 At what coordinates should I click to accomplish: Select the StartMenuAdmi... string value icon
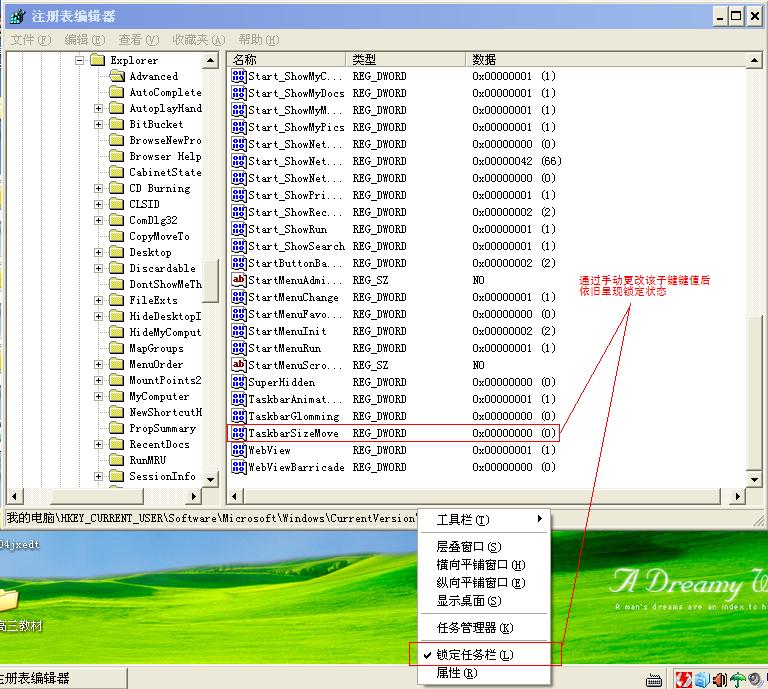[x=239, y=280]
